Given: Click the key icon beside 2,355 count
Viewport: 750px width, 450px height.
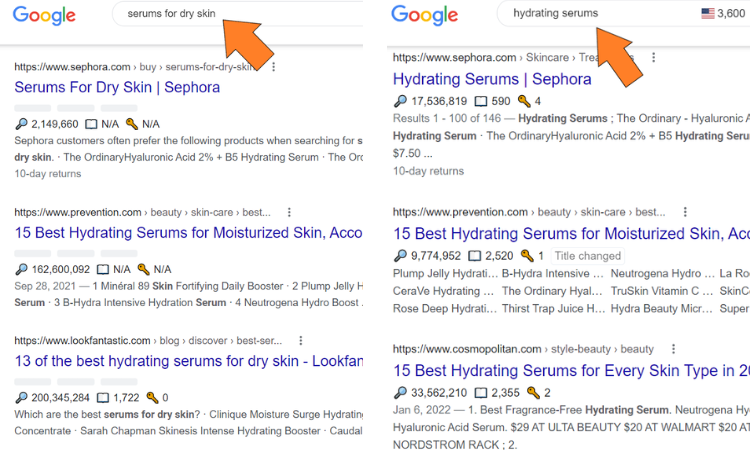Looking at the screenshot, I should click(533, 393).
